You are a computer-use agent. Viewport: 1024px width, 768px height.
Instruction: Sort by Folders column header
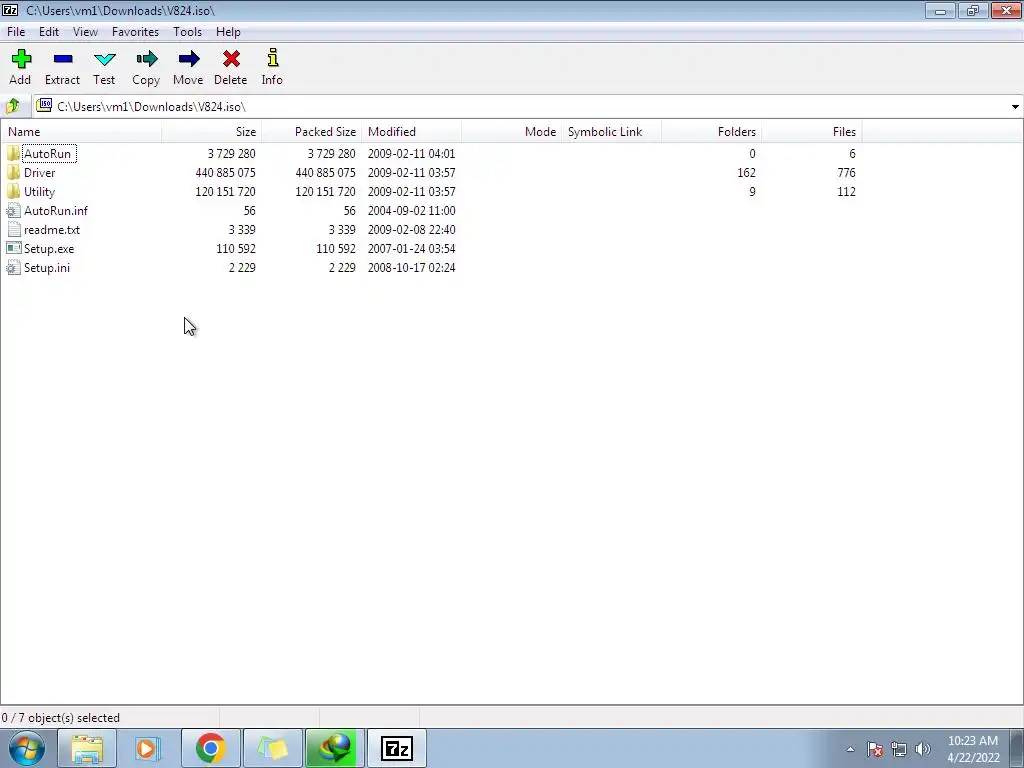(x=711, y=132)
